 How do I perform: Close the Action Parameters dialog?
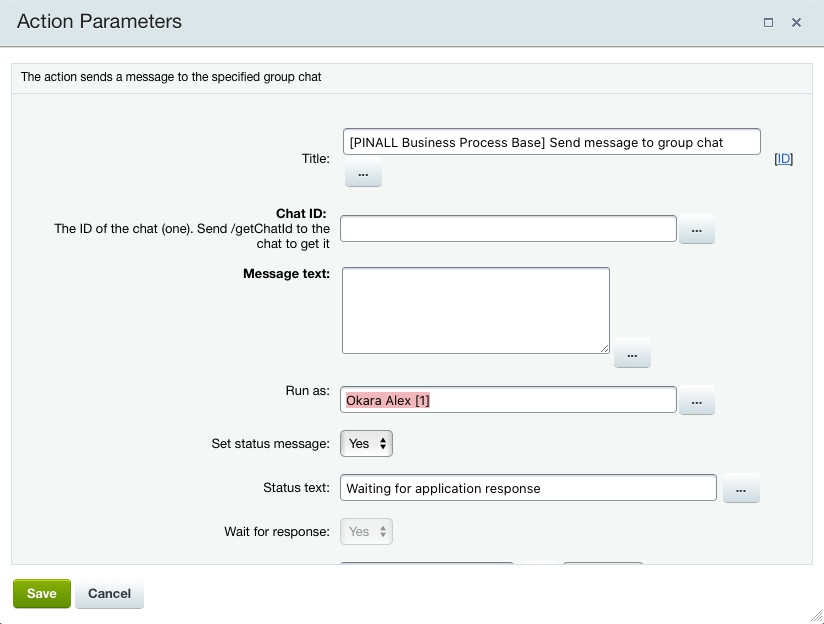pyautogui.click(x=797, y=22)
